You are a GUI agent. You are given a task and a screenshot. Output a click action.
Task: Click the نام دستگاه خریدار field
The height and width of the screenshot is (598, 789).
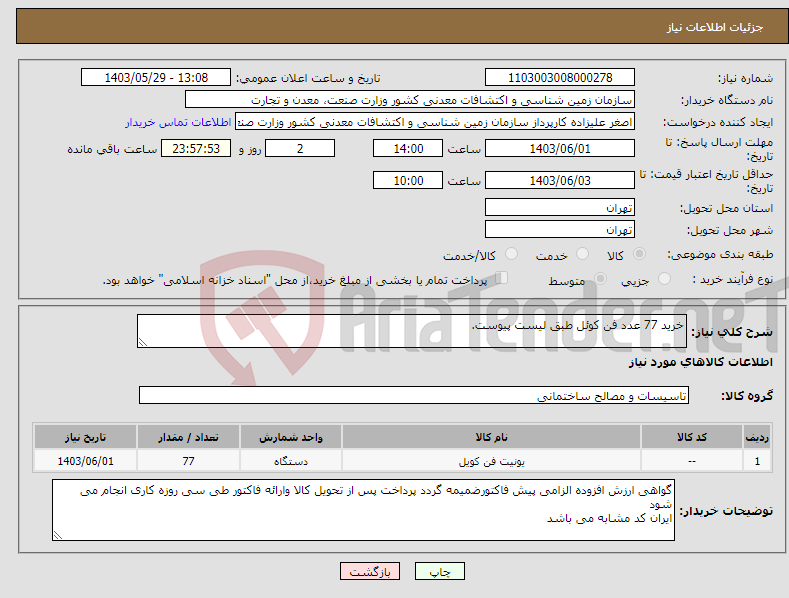click(x=410, y=100)
